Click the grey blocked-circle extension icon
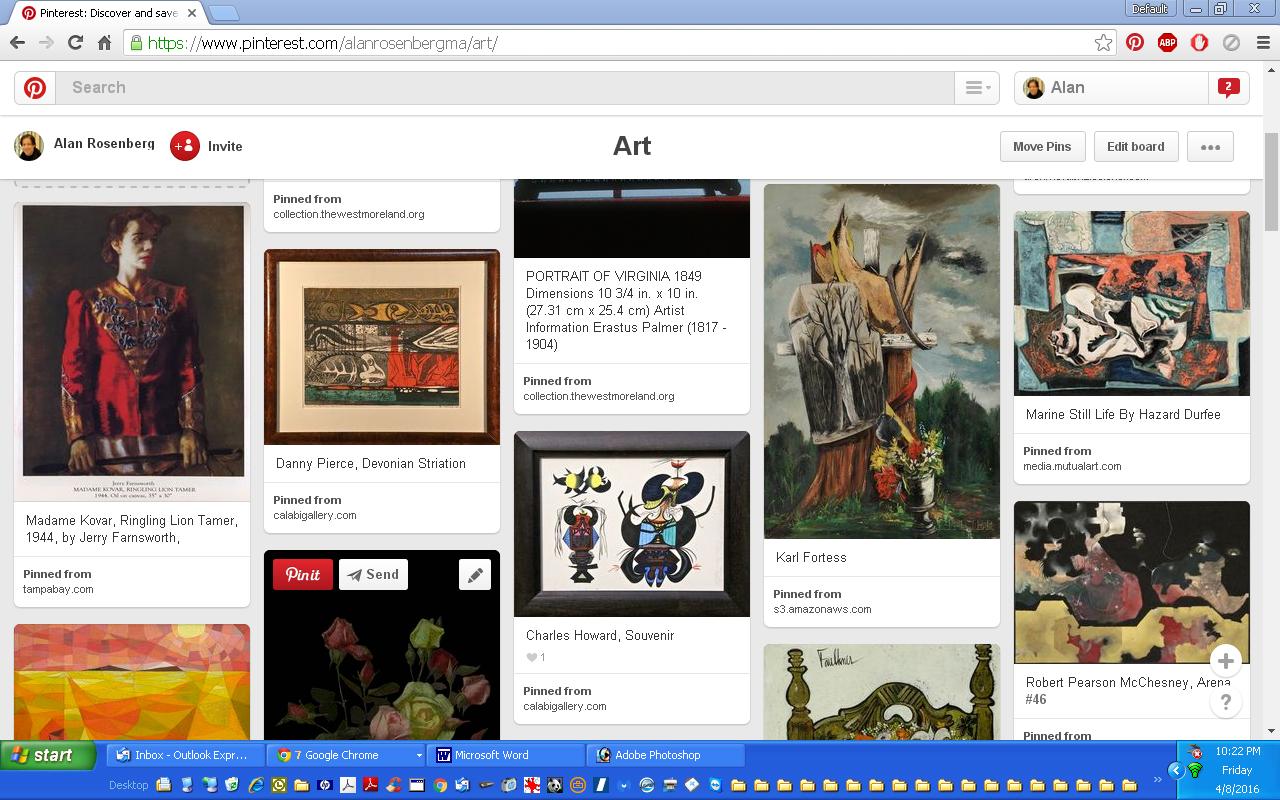 click(1232, 43)
